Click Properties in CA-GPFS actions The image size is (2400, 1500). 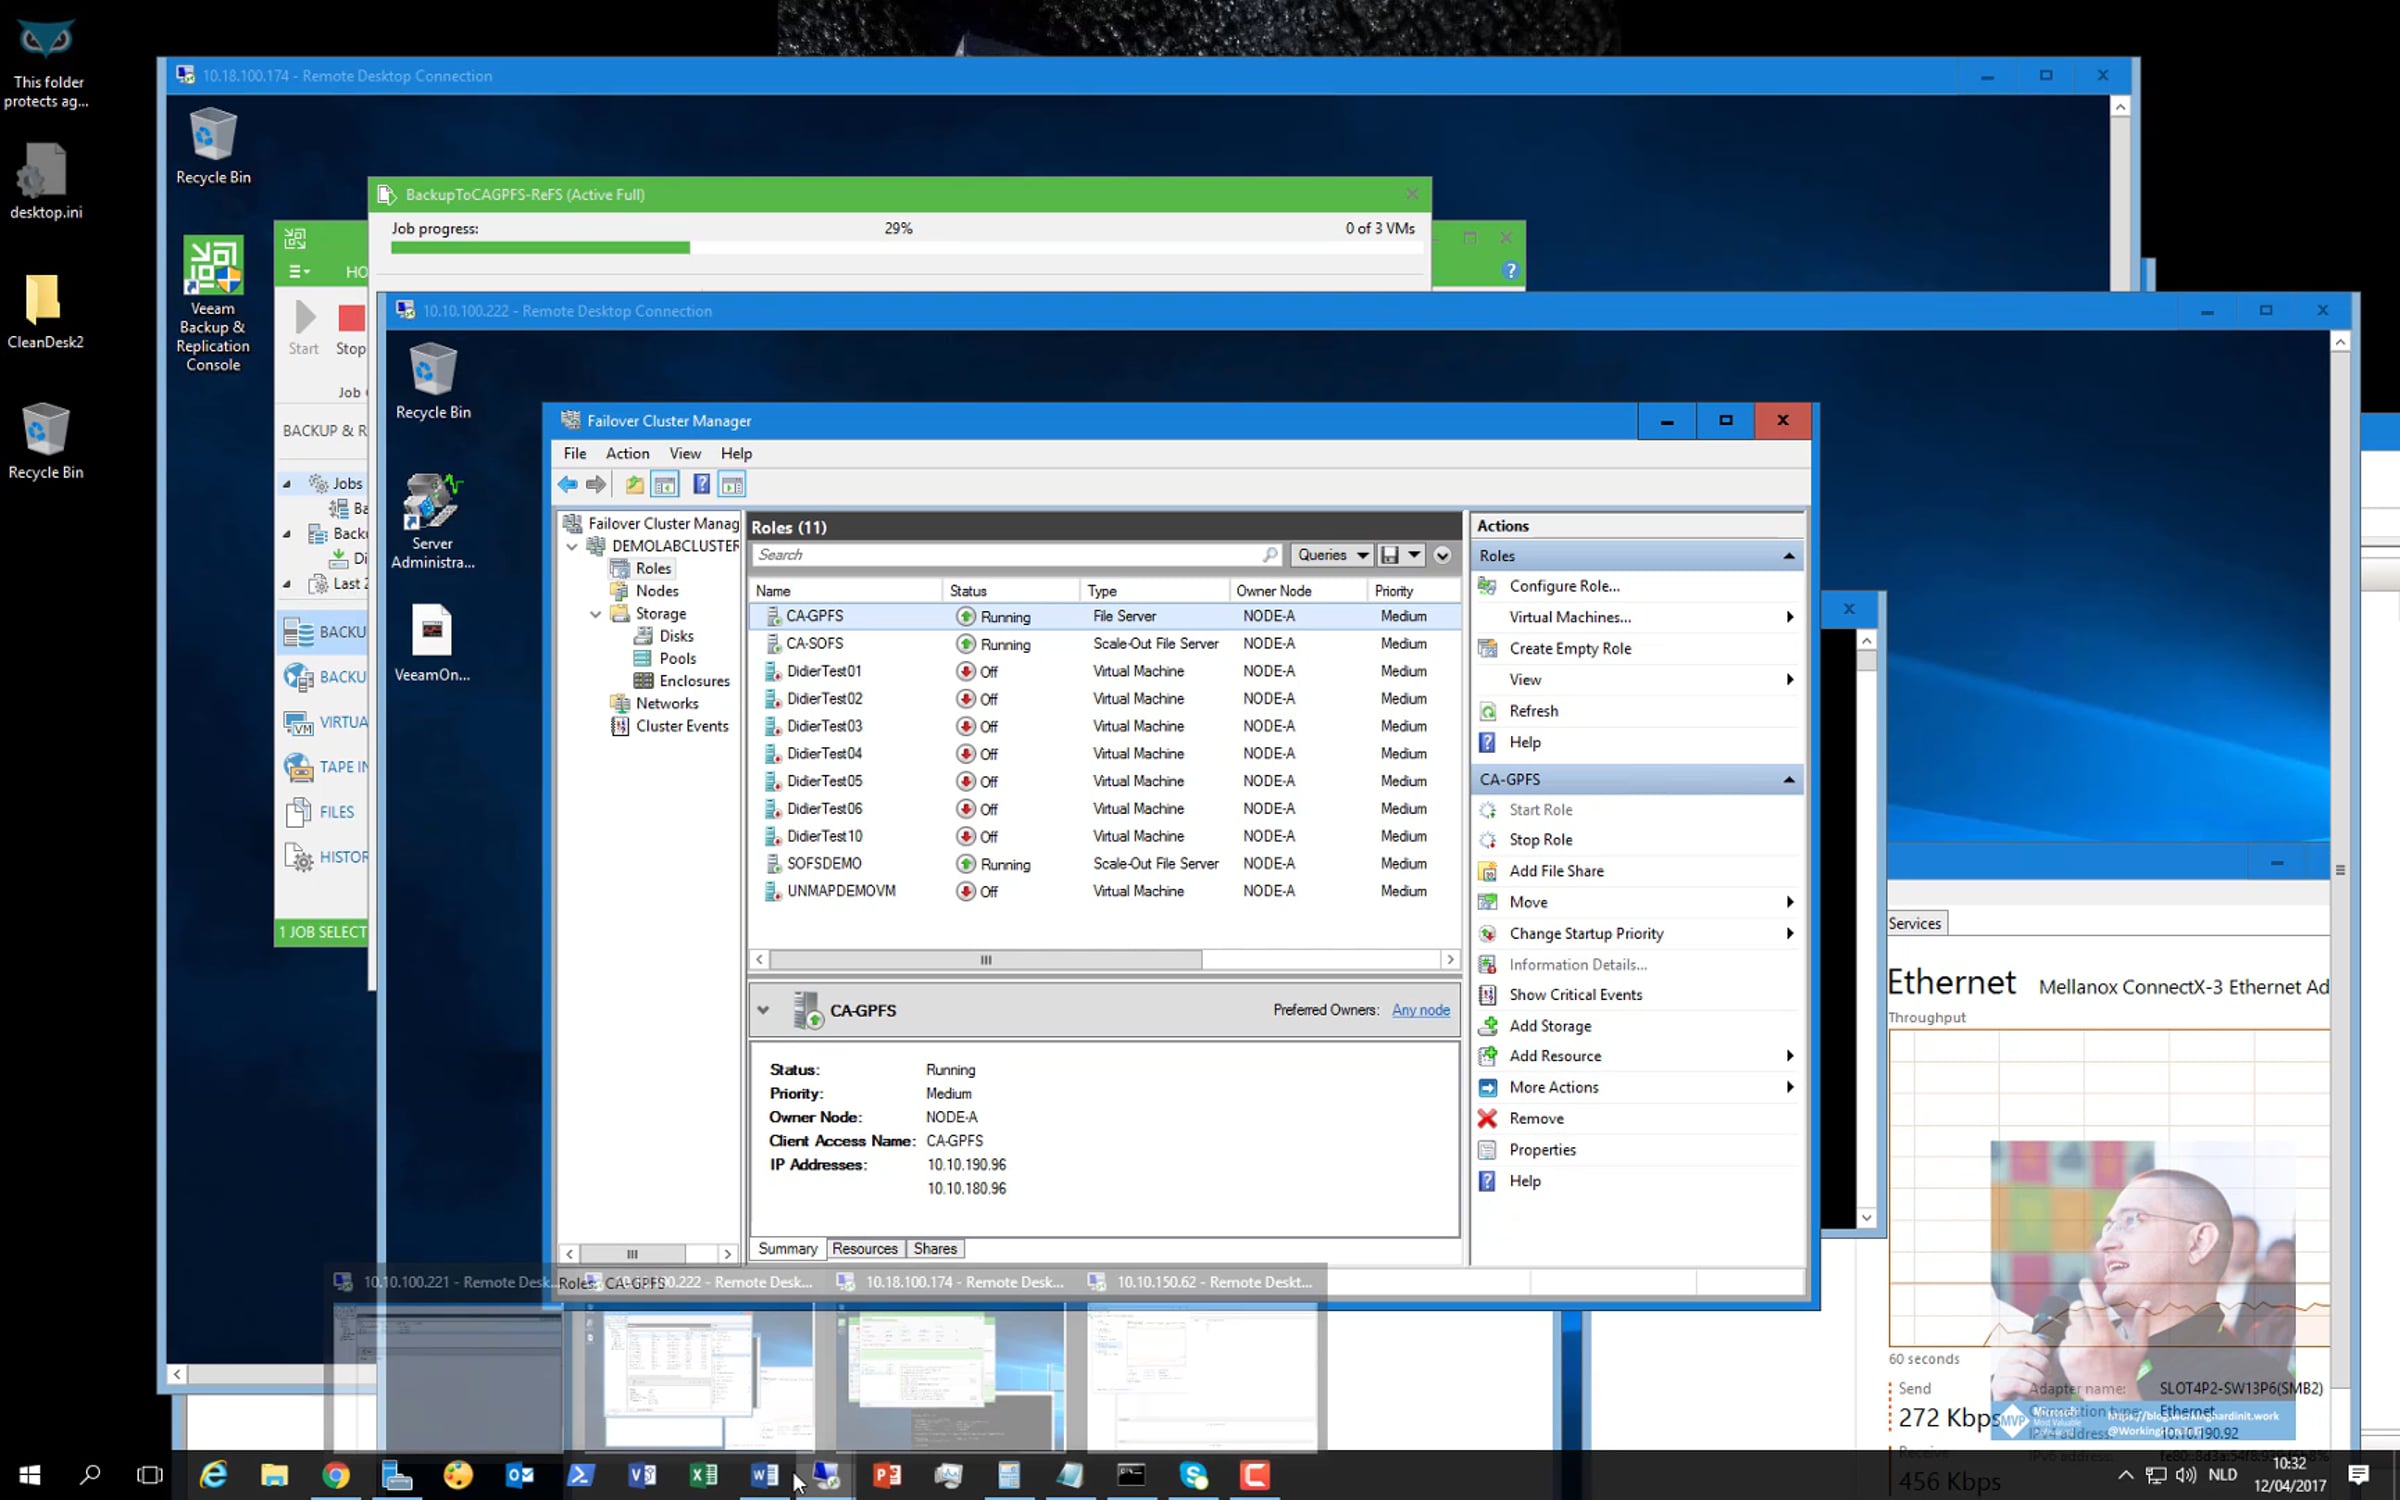1542,1150
